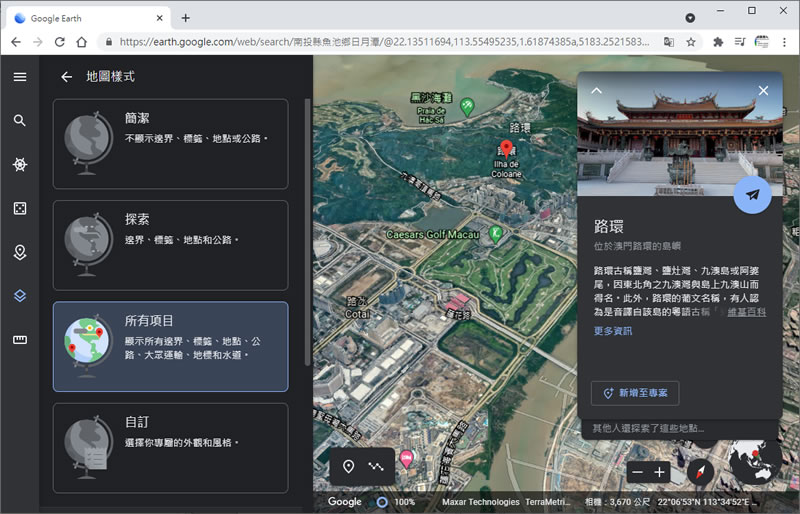Bookmark this page with star
The height and width of the screenshot is (514, 800).
(x=691, y=42)
